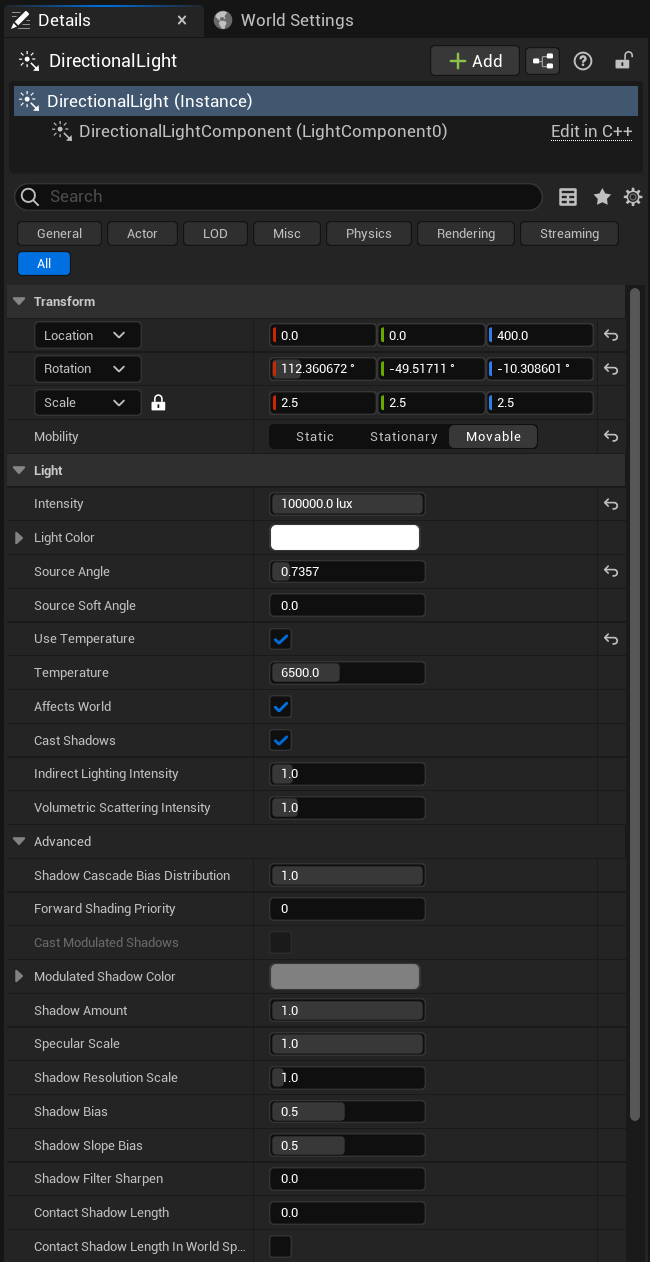Open the white Light Color swatch
This screenshot has width=650, height=1262.
click(345, 538)
